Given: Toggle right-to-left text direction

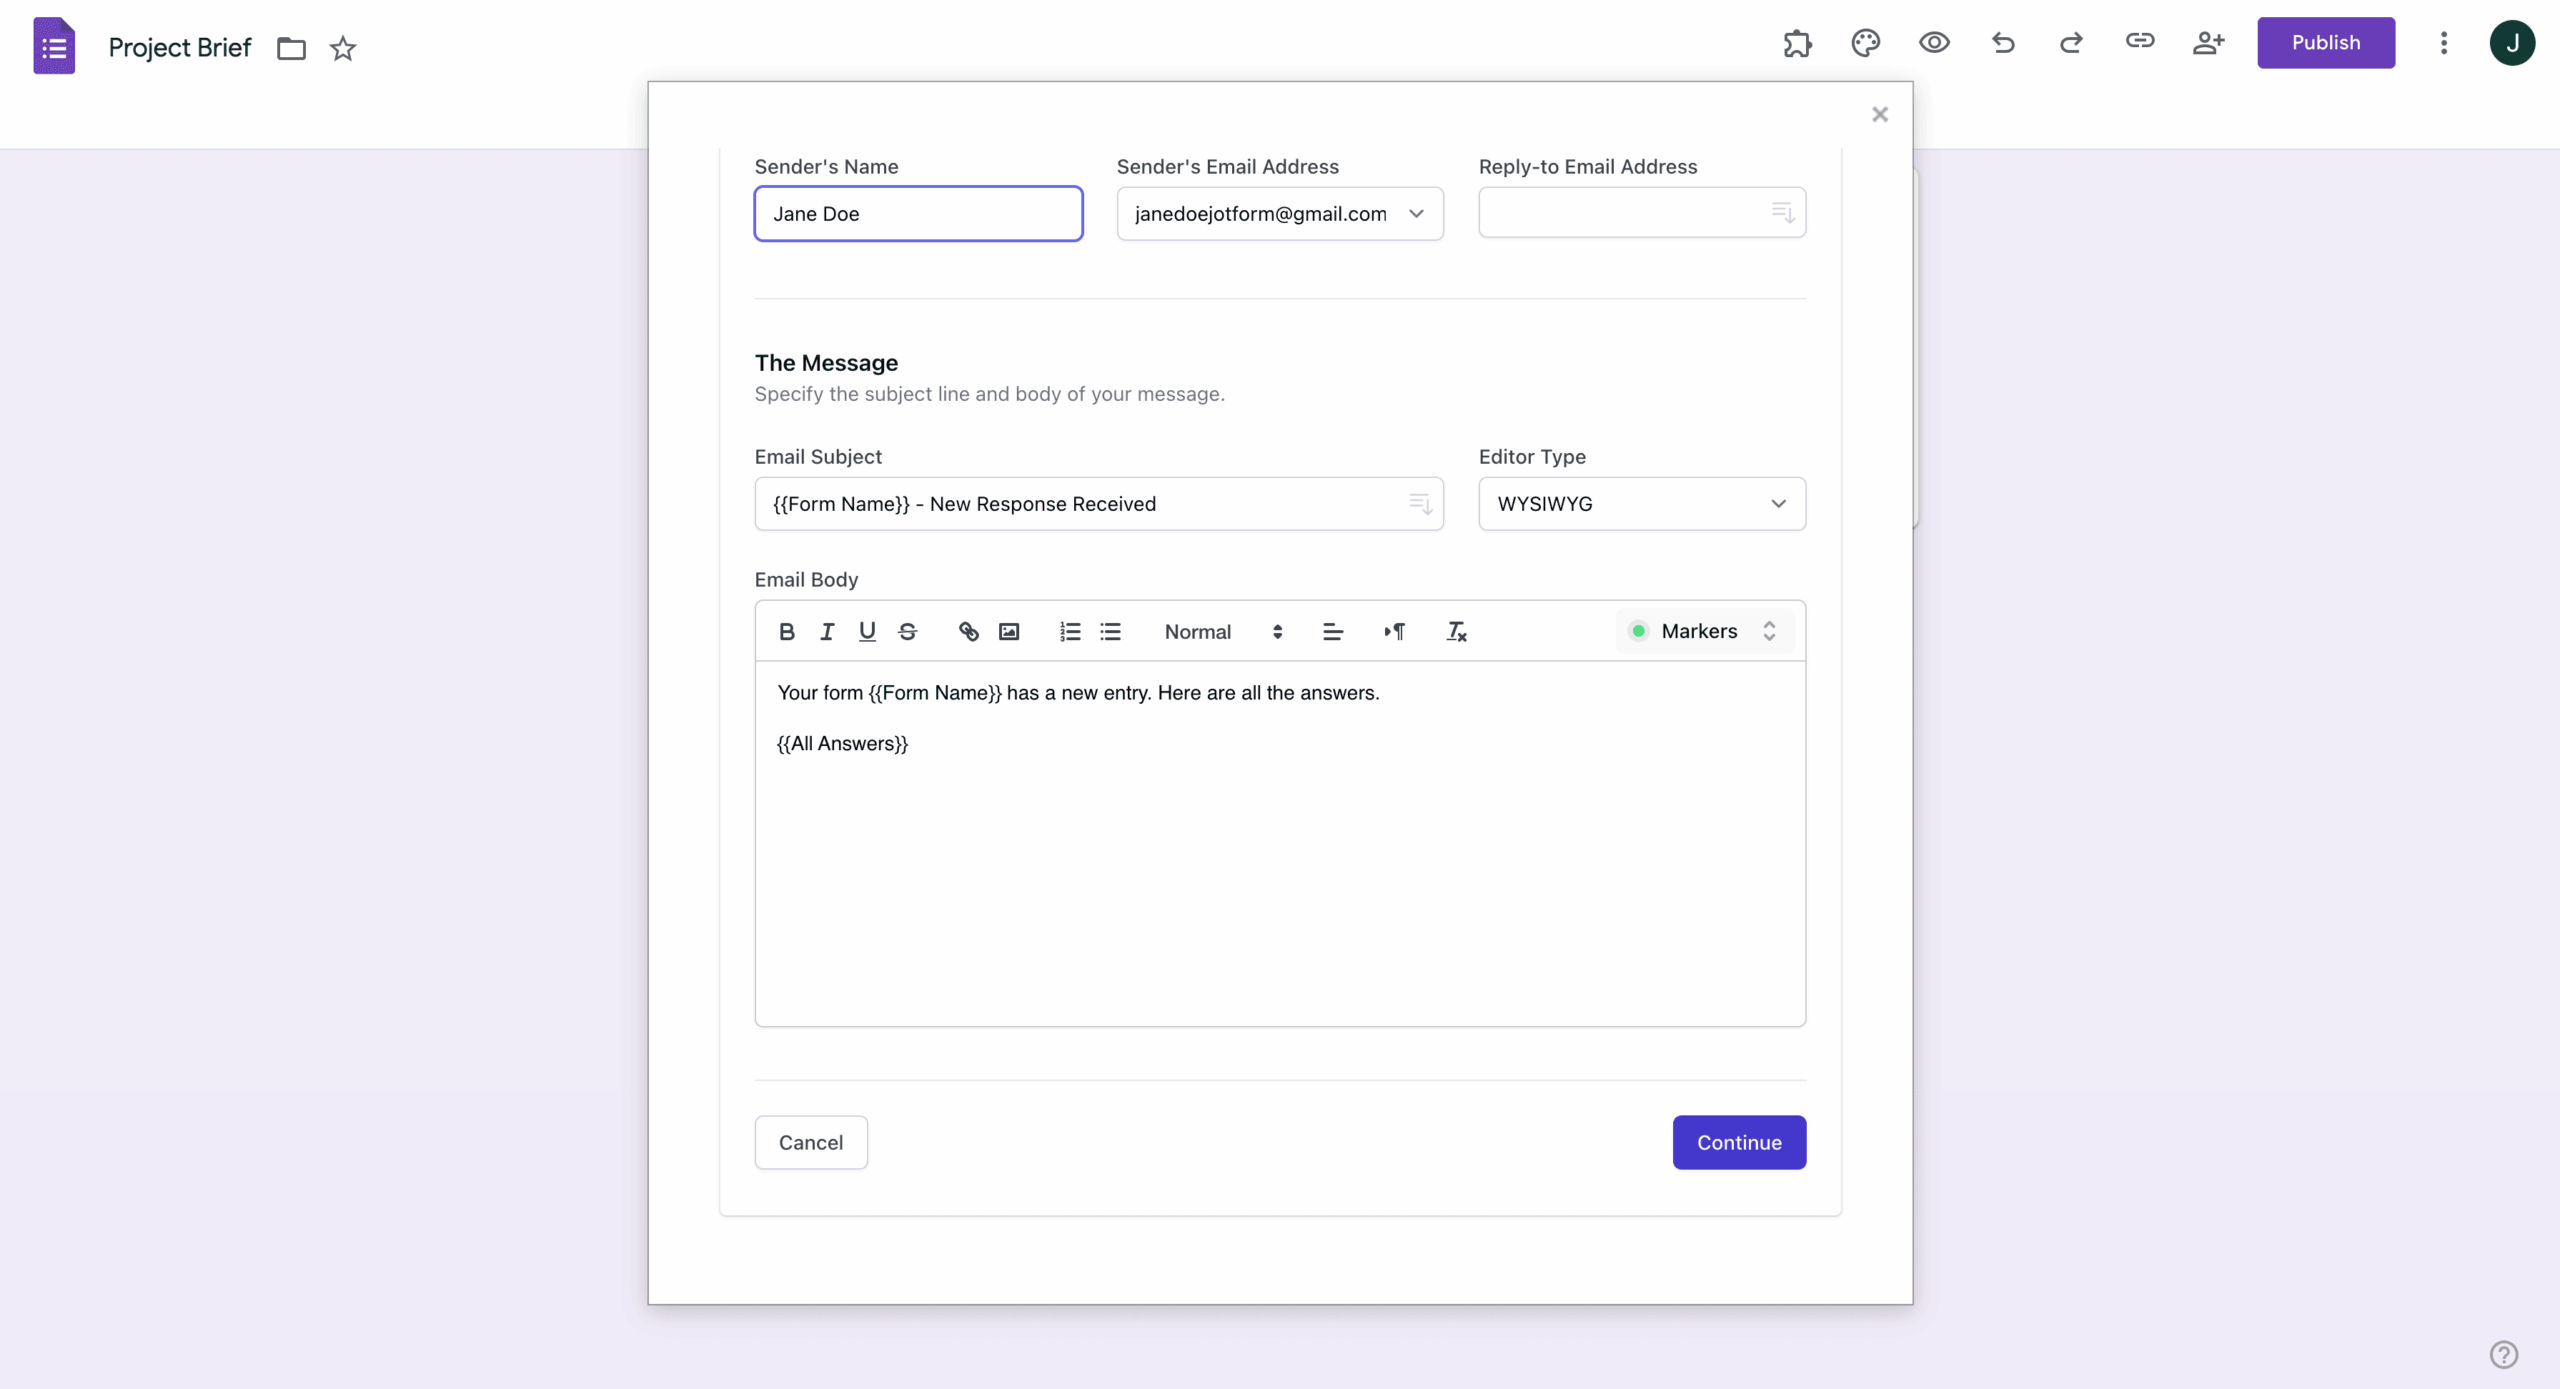Looking at the screenshot, I should point(1394,631).
